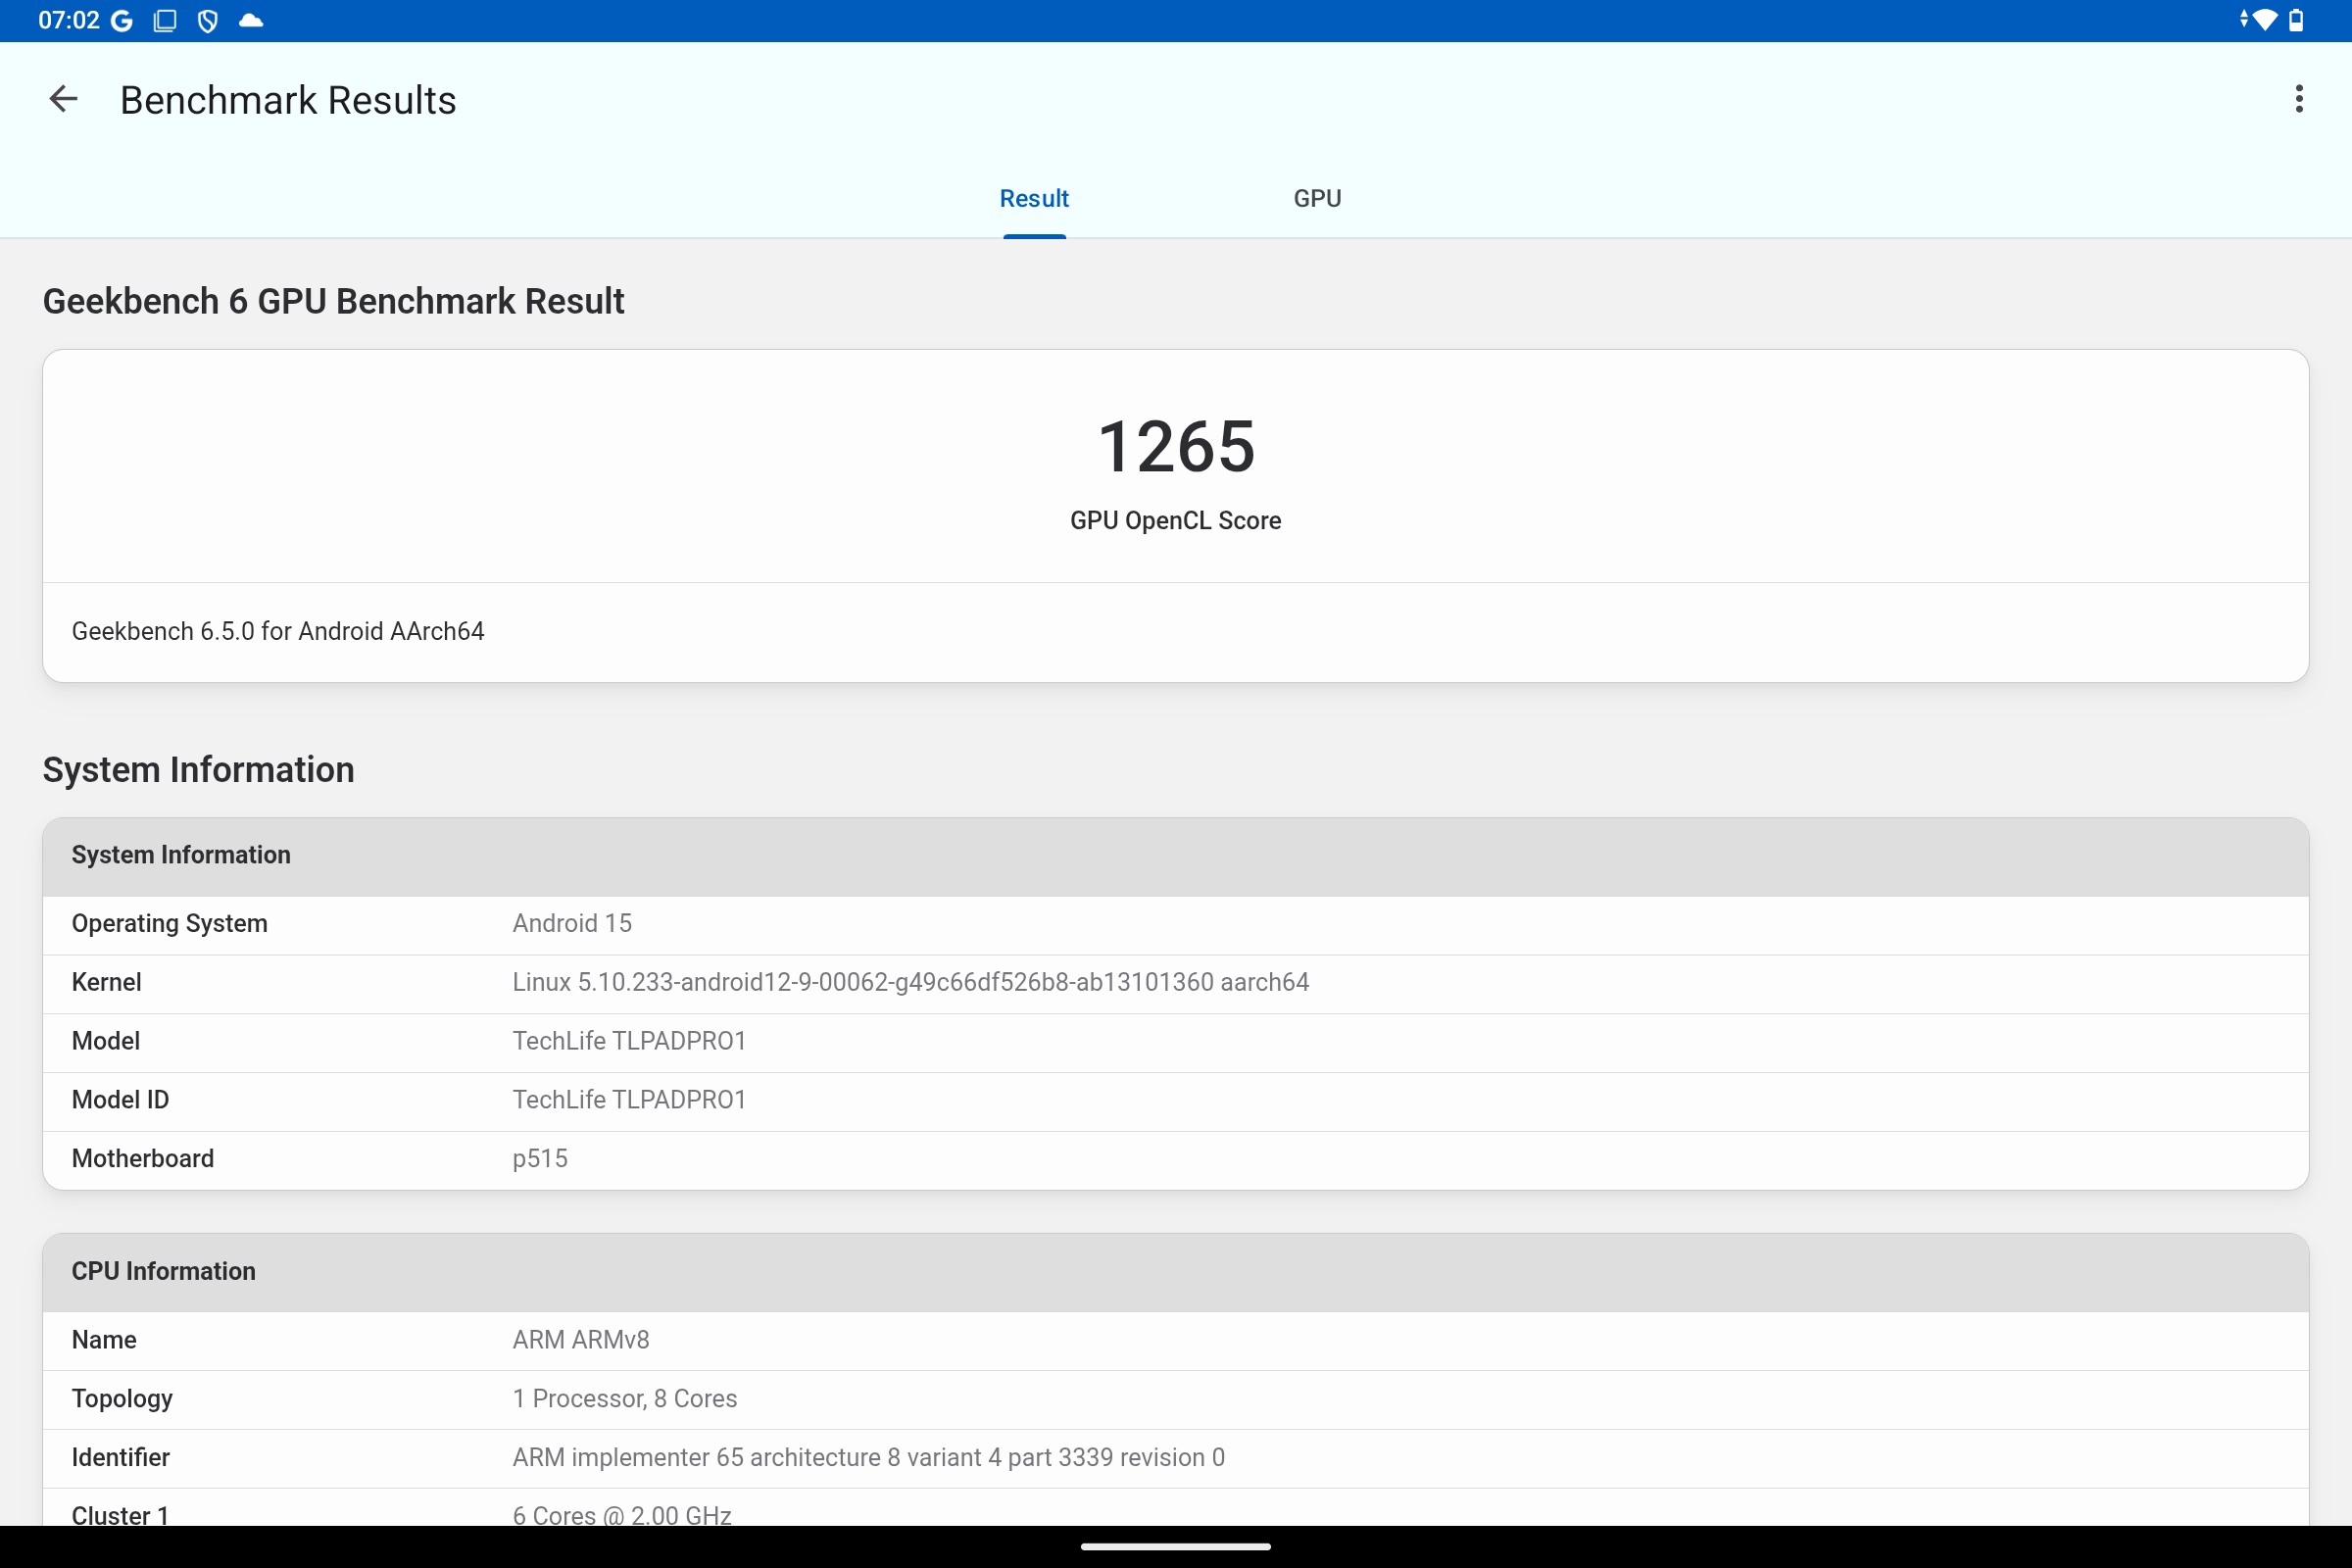This screenshot has width=2352, height=1568.
Task: Tap the Model ID row value
Action: tap(629, 1100)
